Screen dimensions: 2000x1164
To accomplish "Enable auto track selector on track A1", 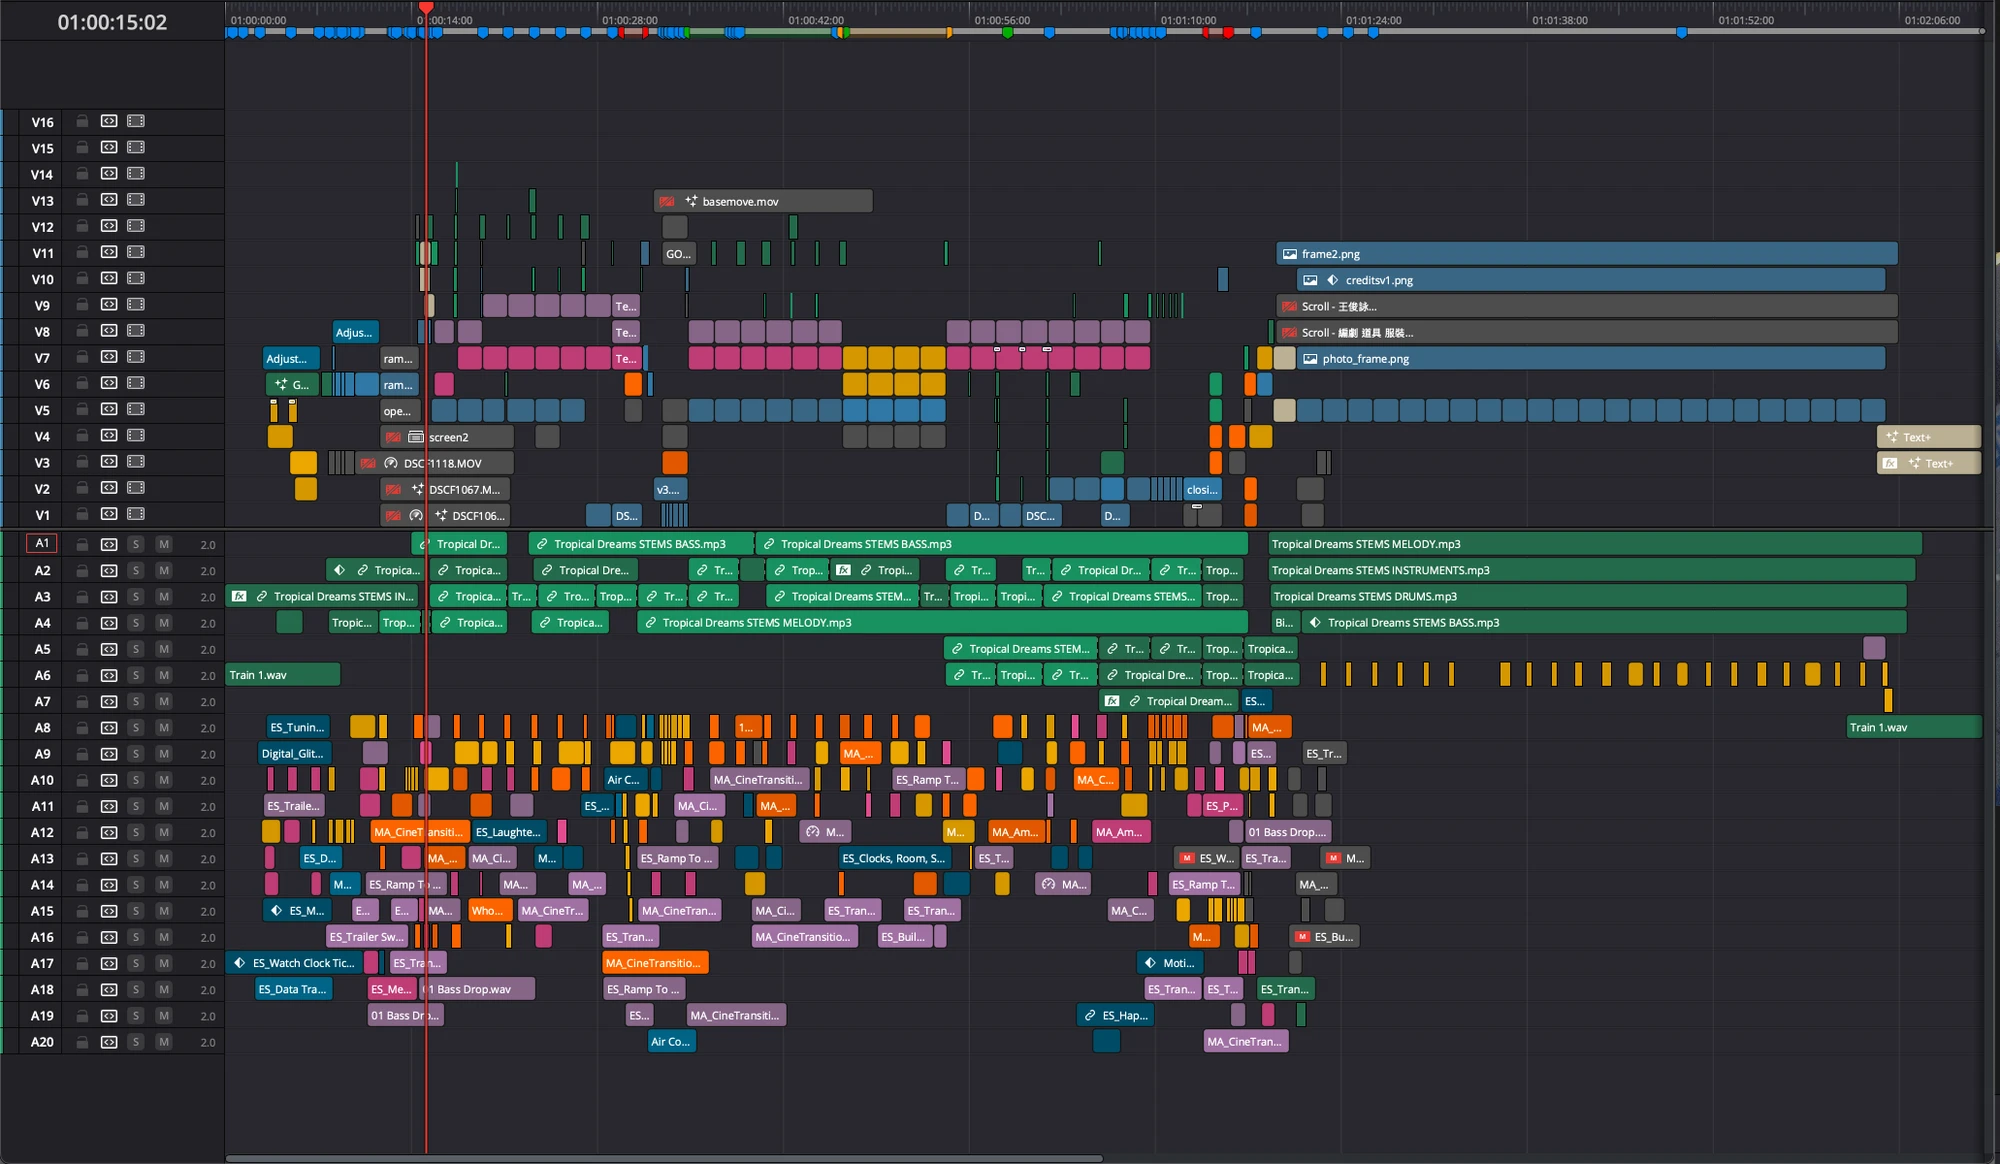I will (x=109, y=544).
